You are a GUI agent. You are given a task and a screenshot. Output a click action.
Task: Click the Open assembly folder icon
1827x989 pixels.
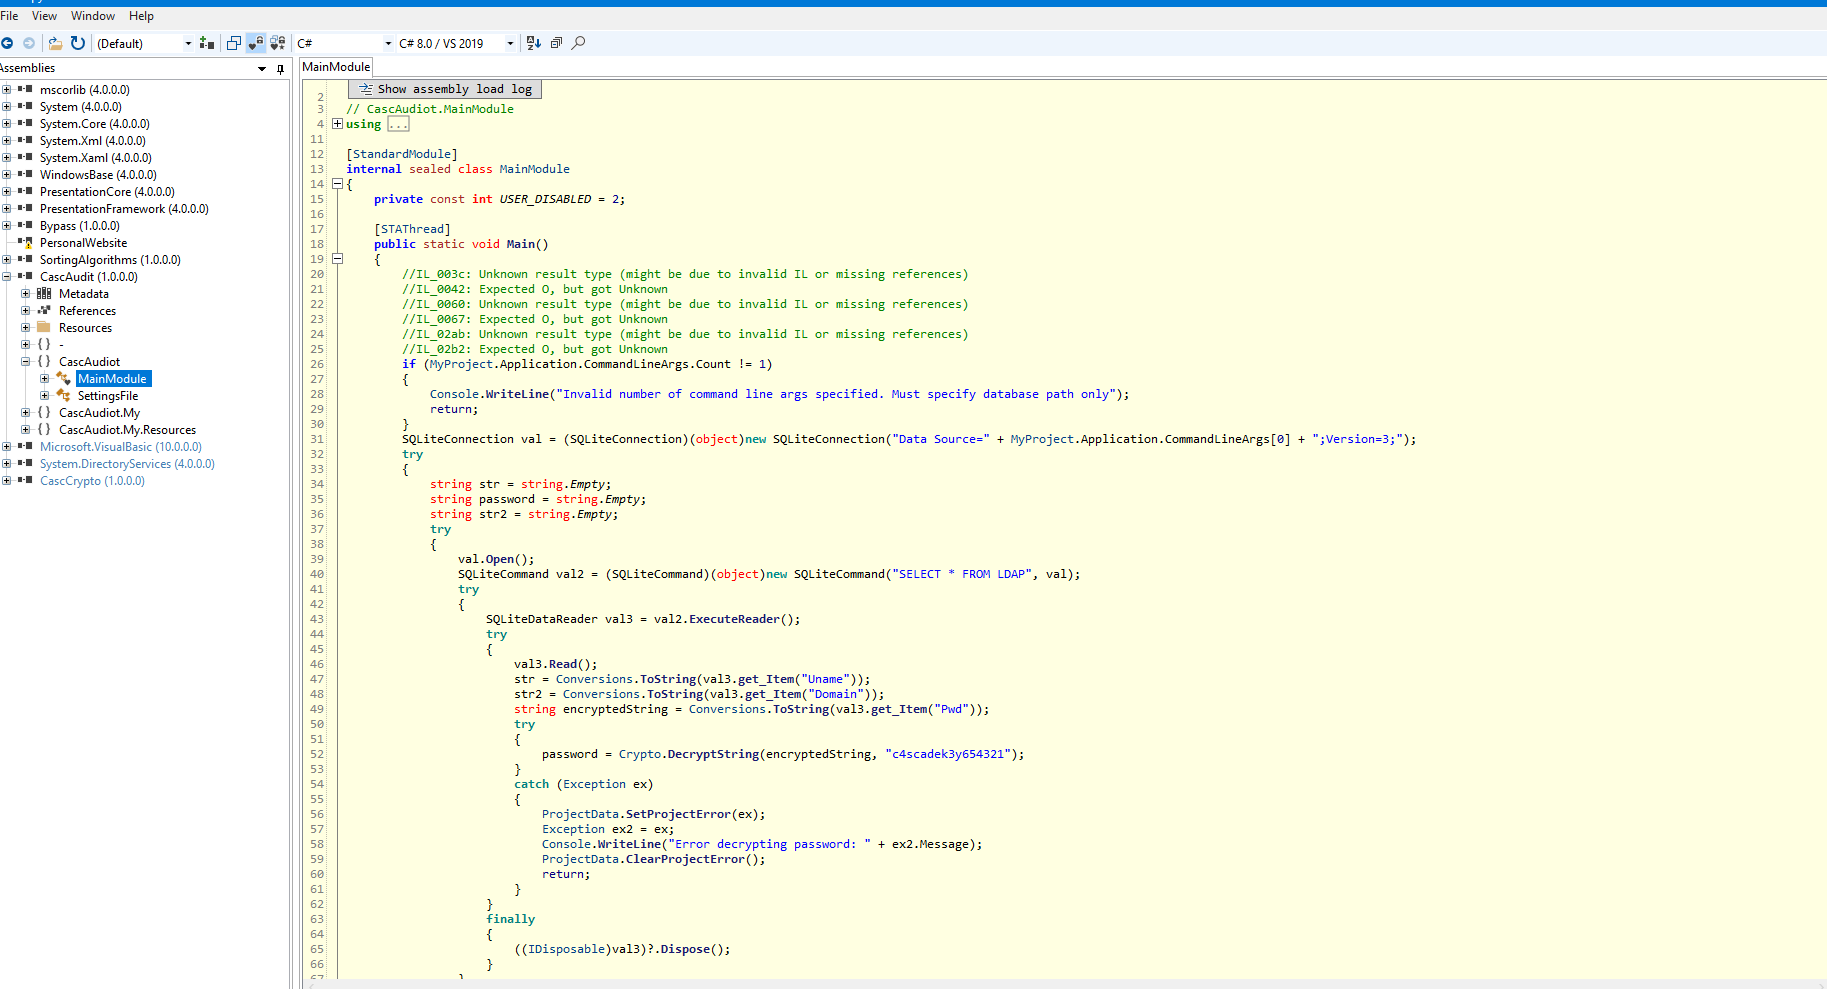(x=55, y=43)
